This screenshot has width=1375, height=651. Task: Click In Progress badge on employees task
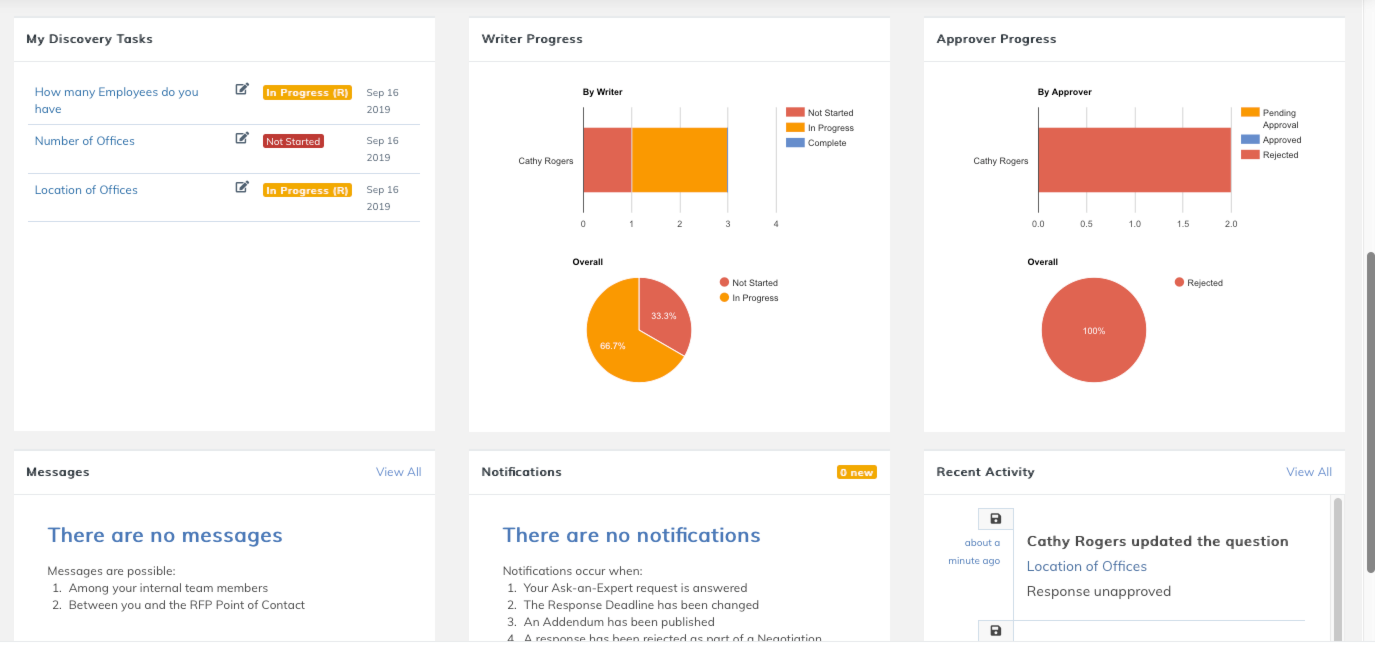point(307,93)
